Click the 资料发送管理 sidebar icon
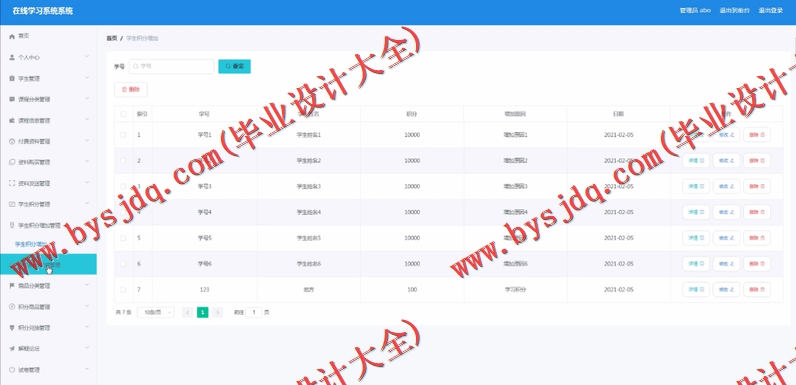 click(12, 183)
